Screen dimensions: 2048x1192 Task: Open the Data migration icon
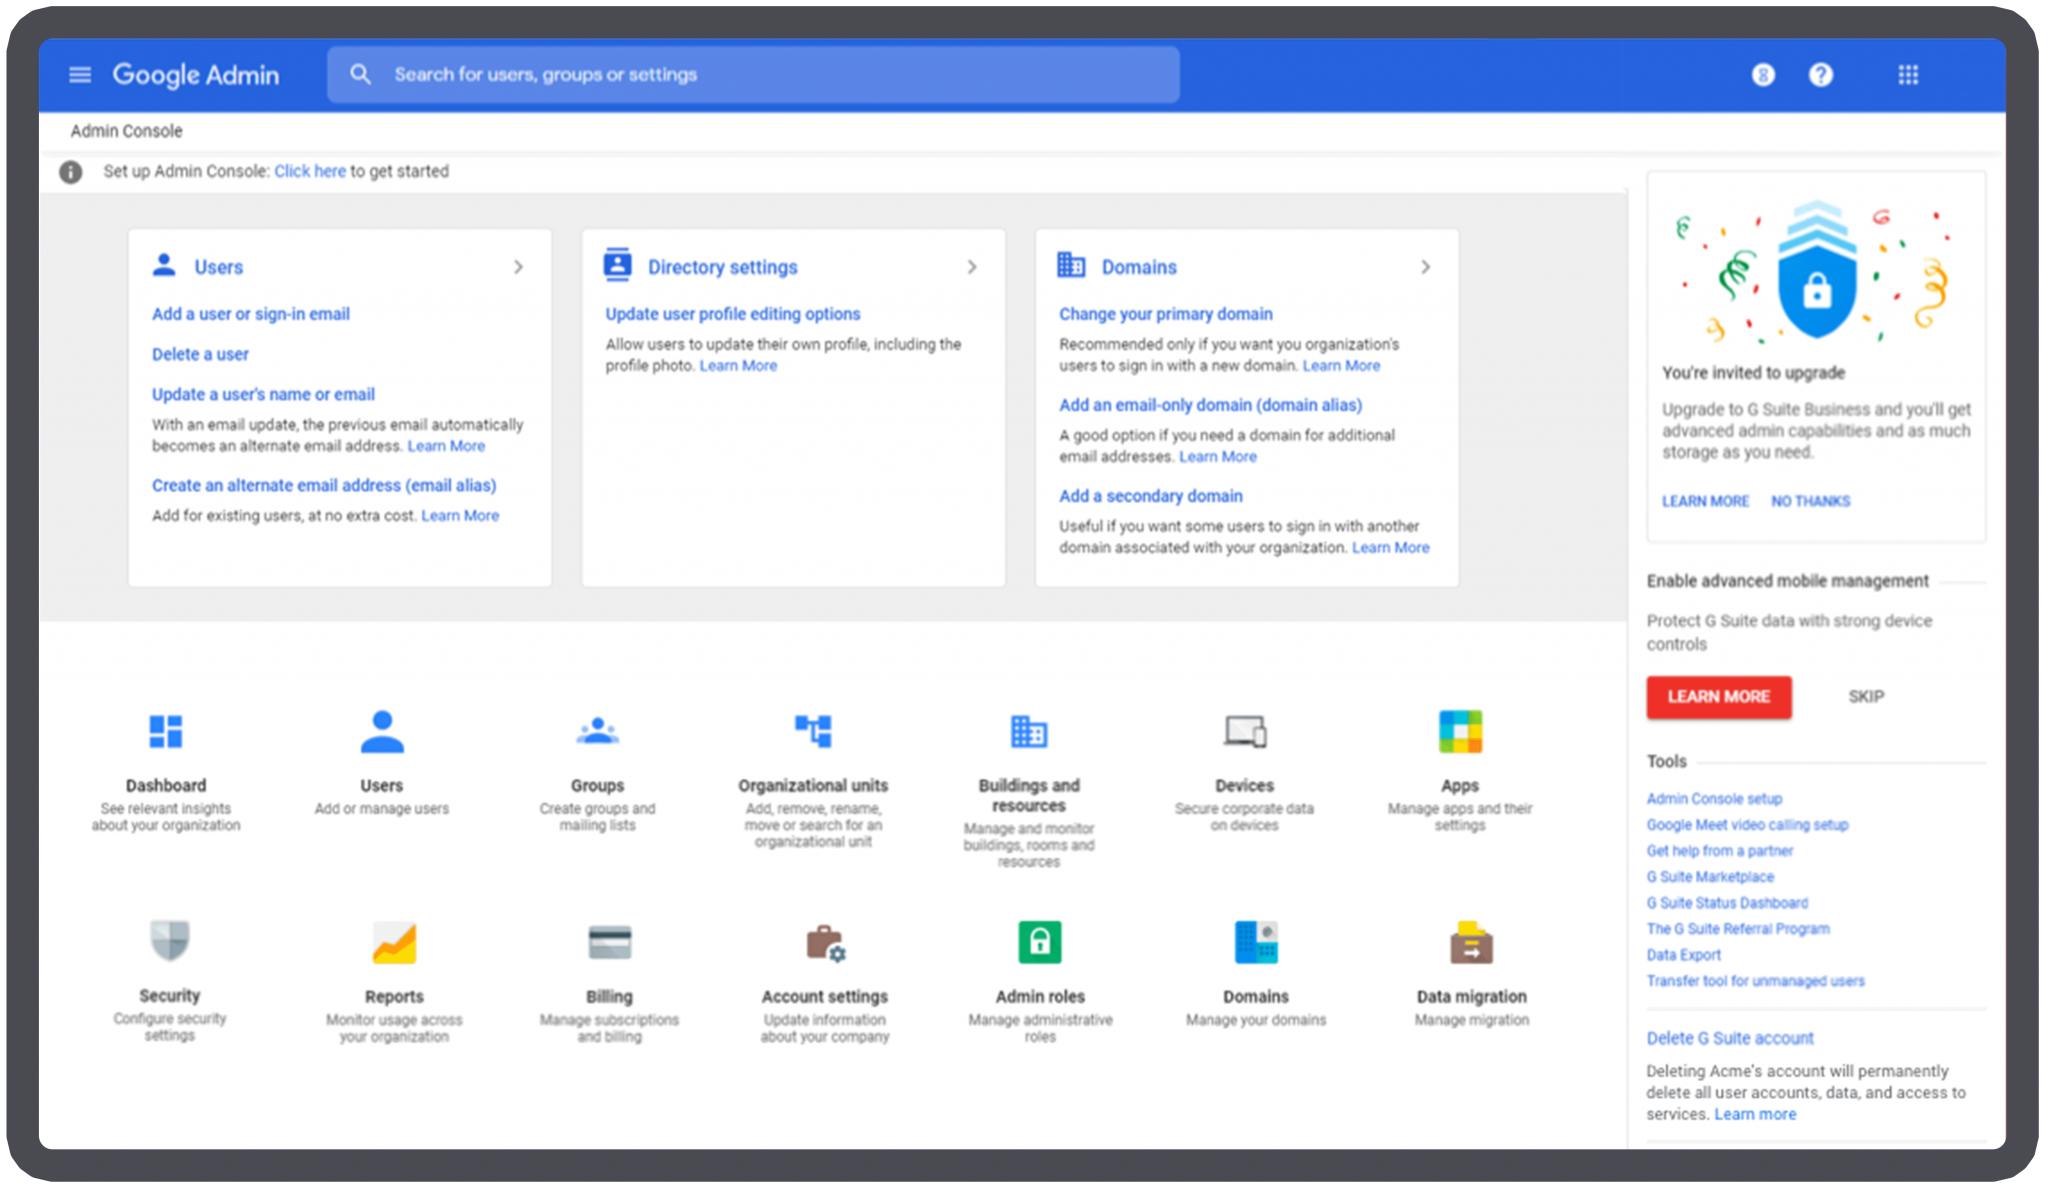(1471, 942)
